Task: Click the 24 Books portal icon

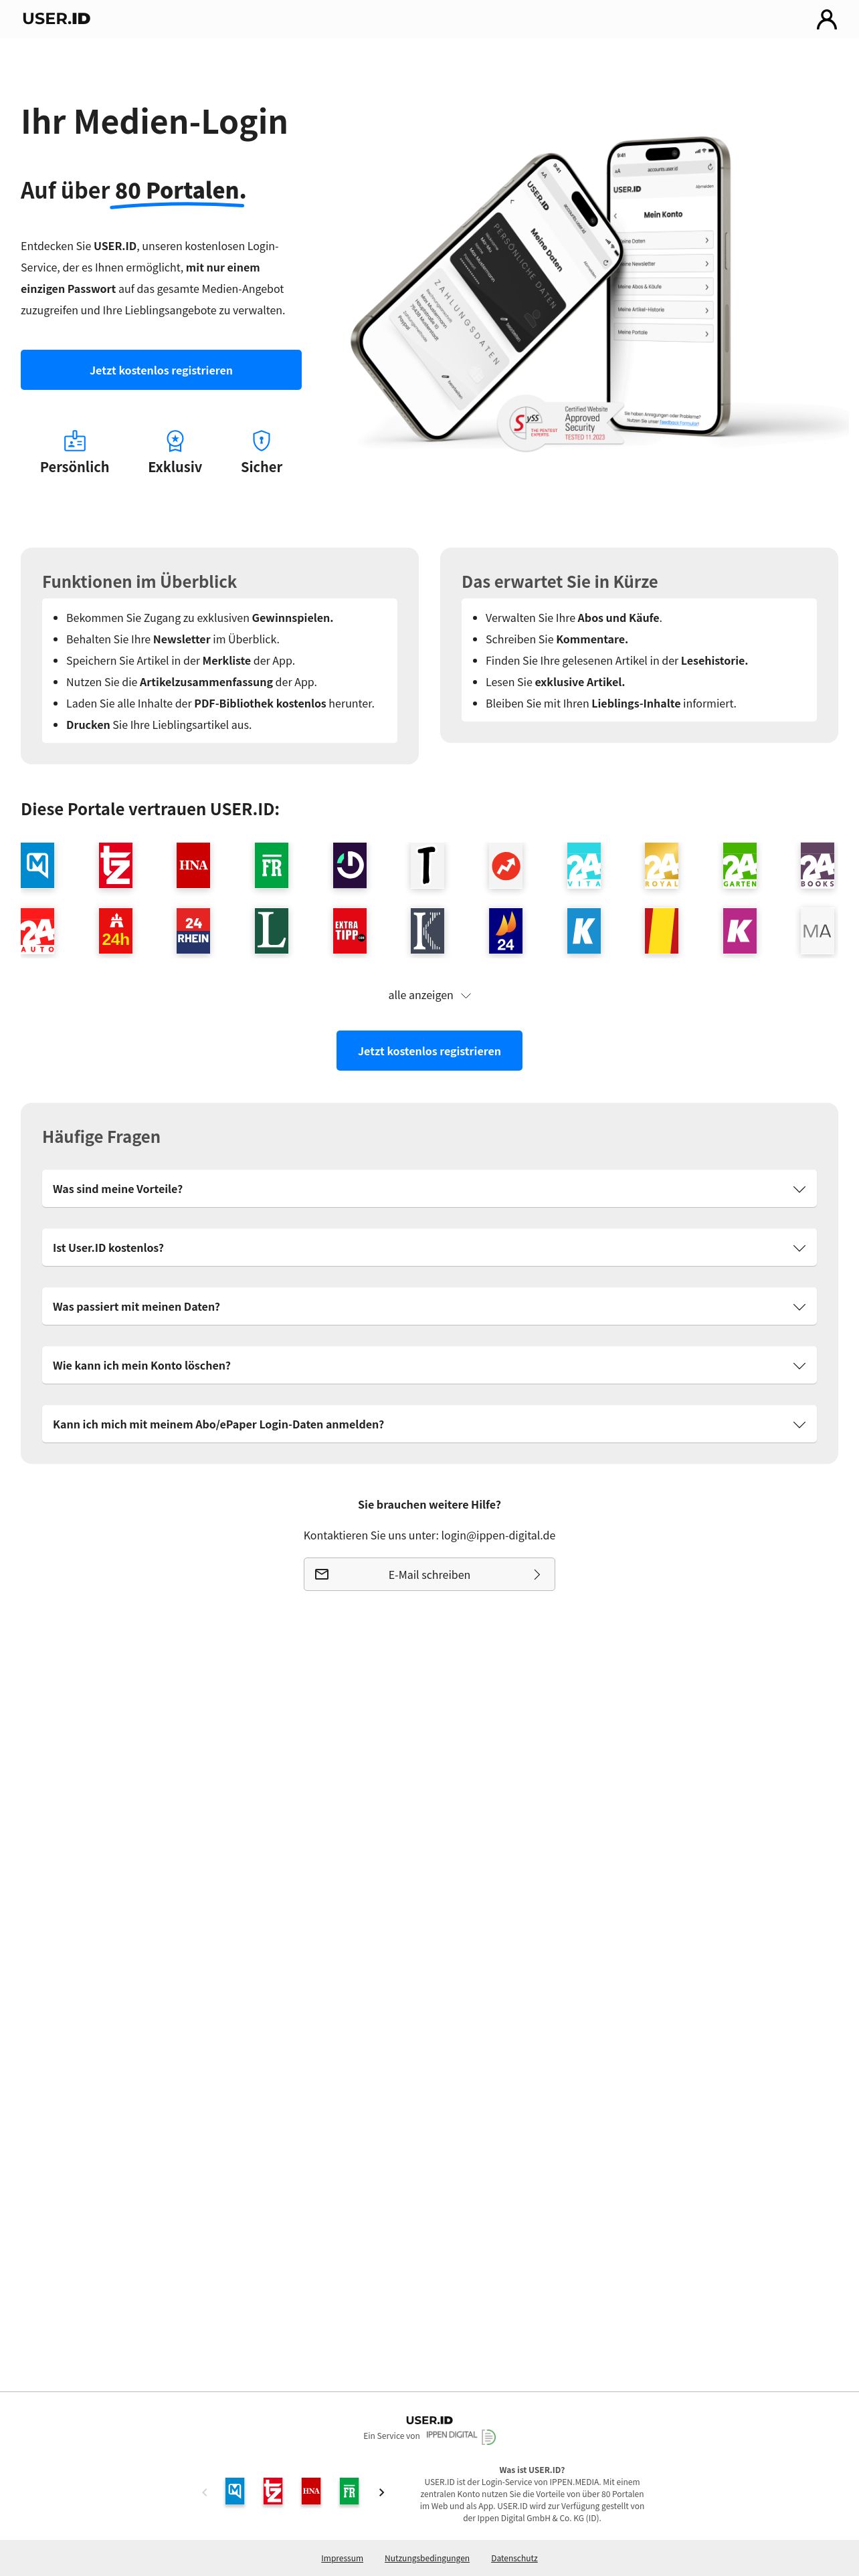Action: tap(817, 866)
